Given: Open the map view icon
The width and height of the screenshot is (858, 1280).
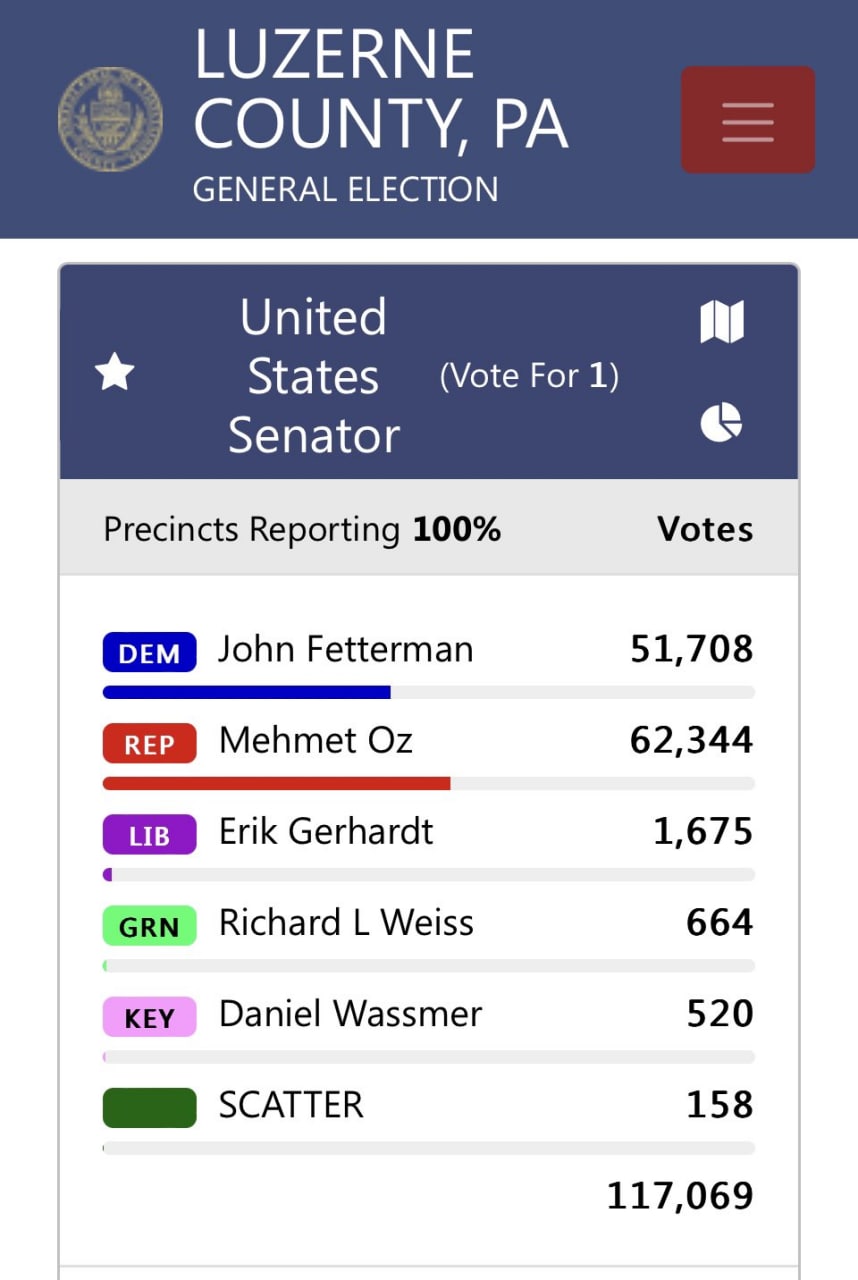Looking at the screenshot, I should (x=721, y=322).
